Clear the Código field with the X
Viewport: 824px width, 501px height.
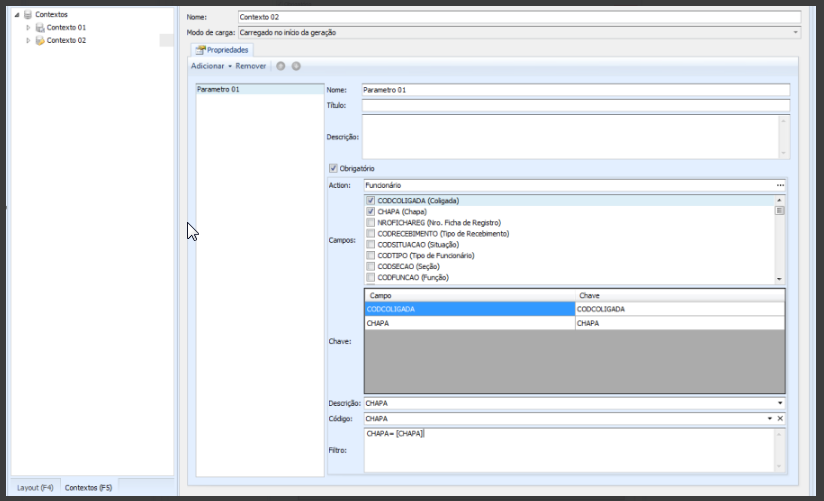tap(780, 419)
